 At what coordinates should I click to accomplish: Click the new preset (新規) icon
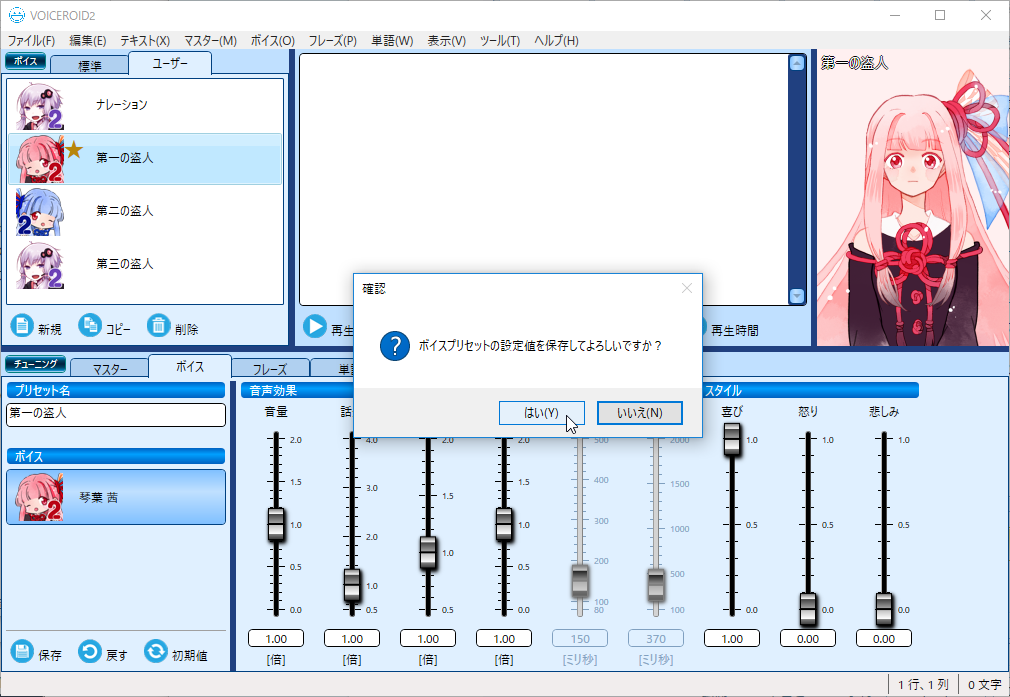coord(22,325)
